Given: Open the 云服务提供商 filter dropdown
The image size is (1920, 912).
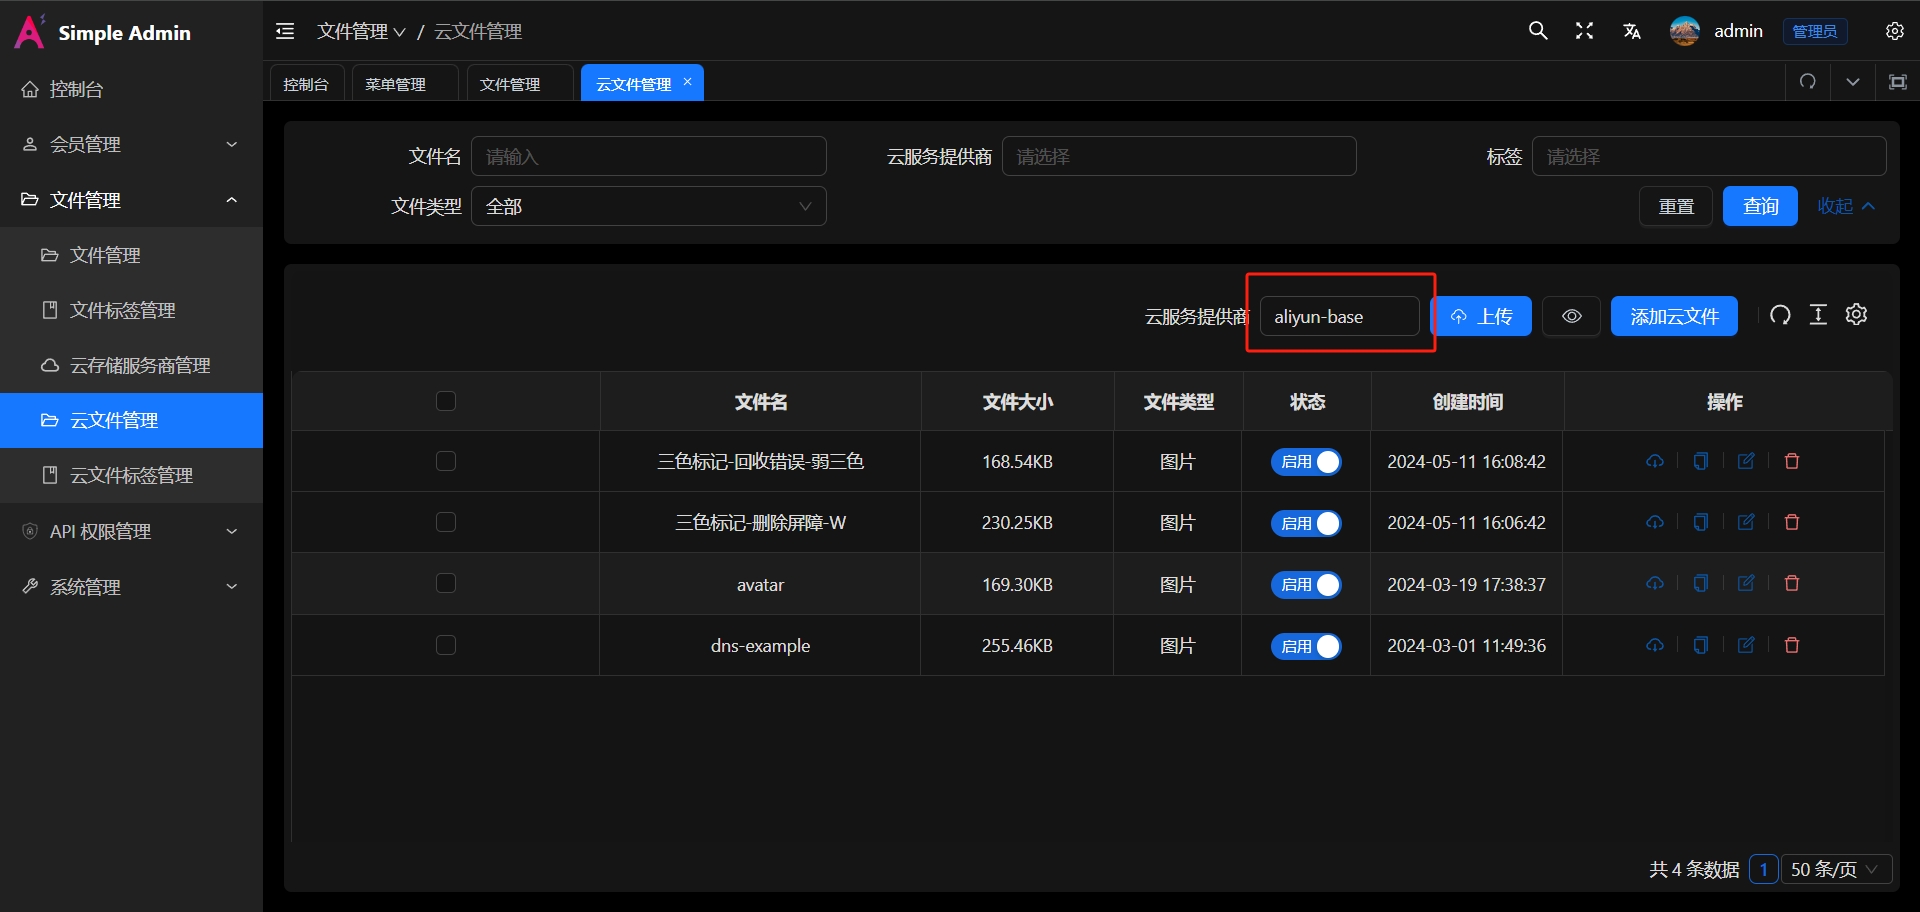Looking at the screenshot, I should coord(1180,156).
